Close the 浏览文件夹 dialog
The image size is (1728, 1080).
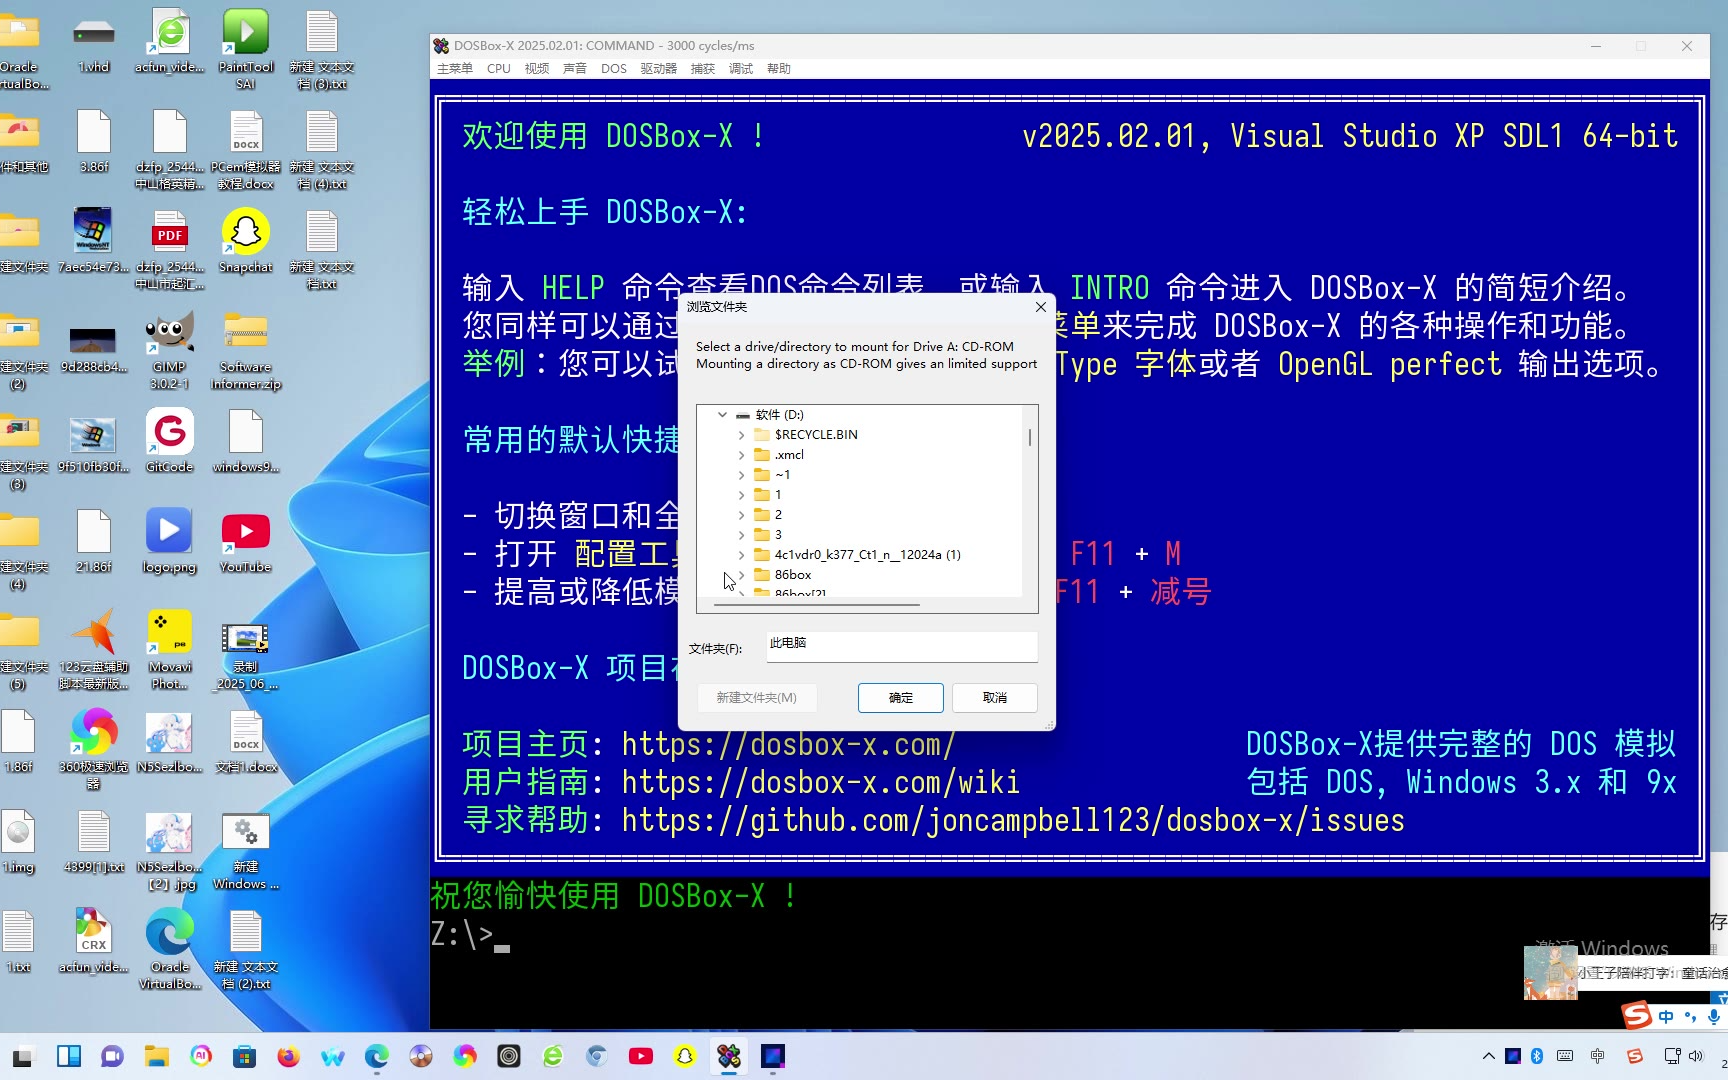click(x=1040, y=307)
